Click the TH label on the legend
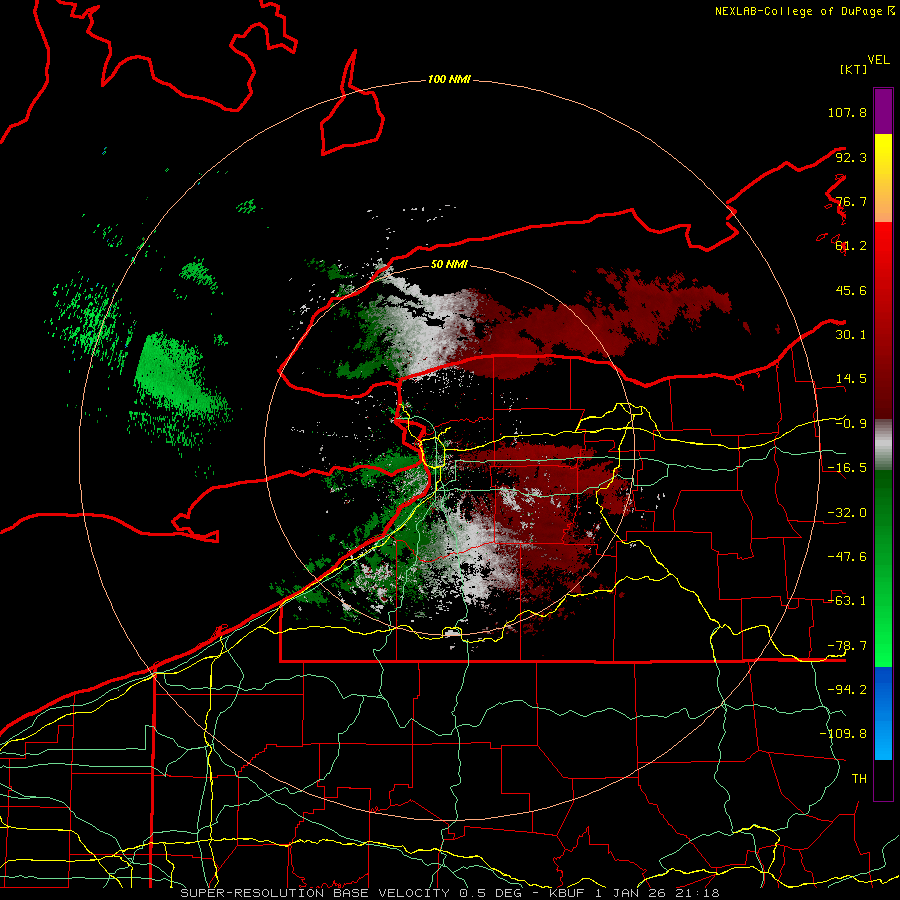The height and width of the screenshot is (900, 900). 859,779
